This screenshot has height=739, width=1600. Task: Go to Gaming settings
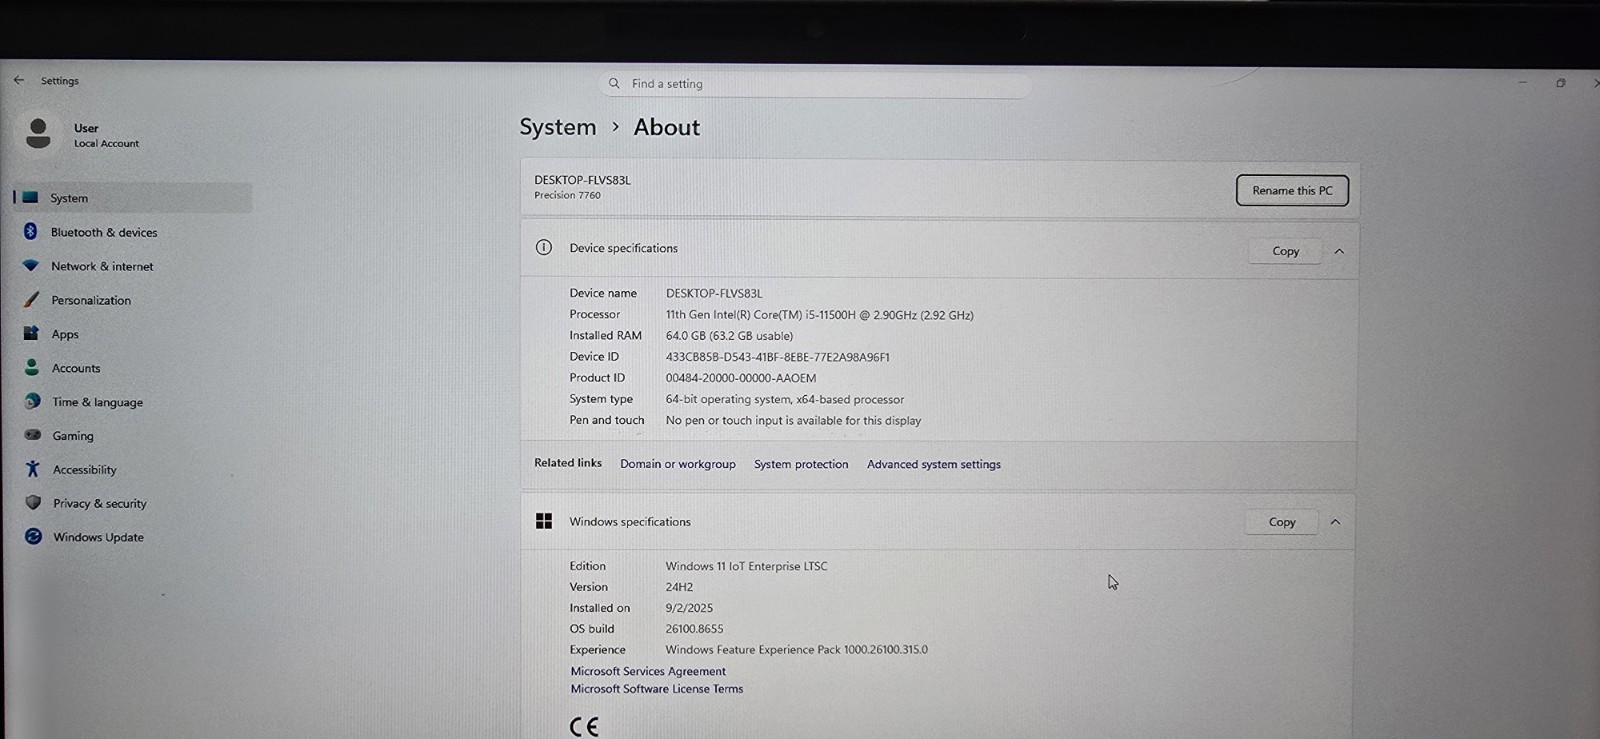pyautogui.click(x=73, y=436)
